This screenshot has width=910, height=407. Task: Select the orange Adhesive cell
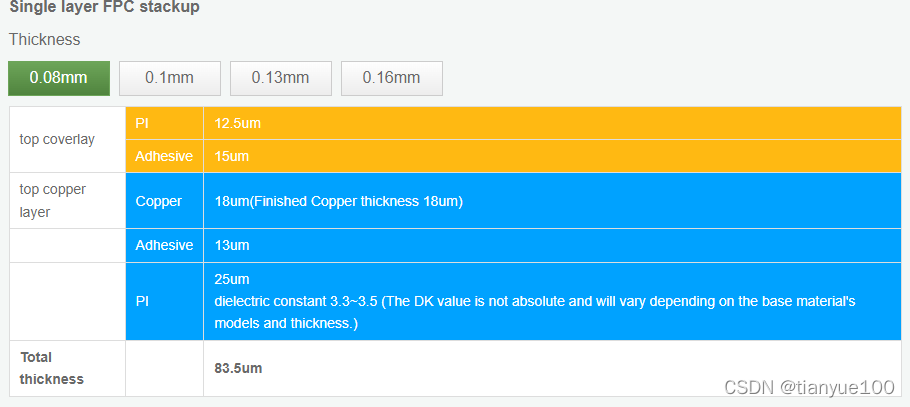(164, 156)
